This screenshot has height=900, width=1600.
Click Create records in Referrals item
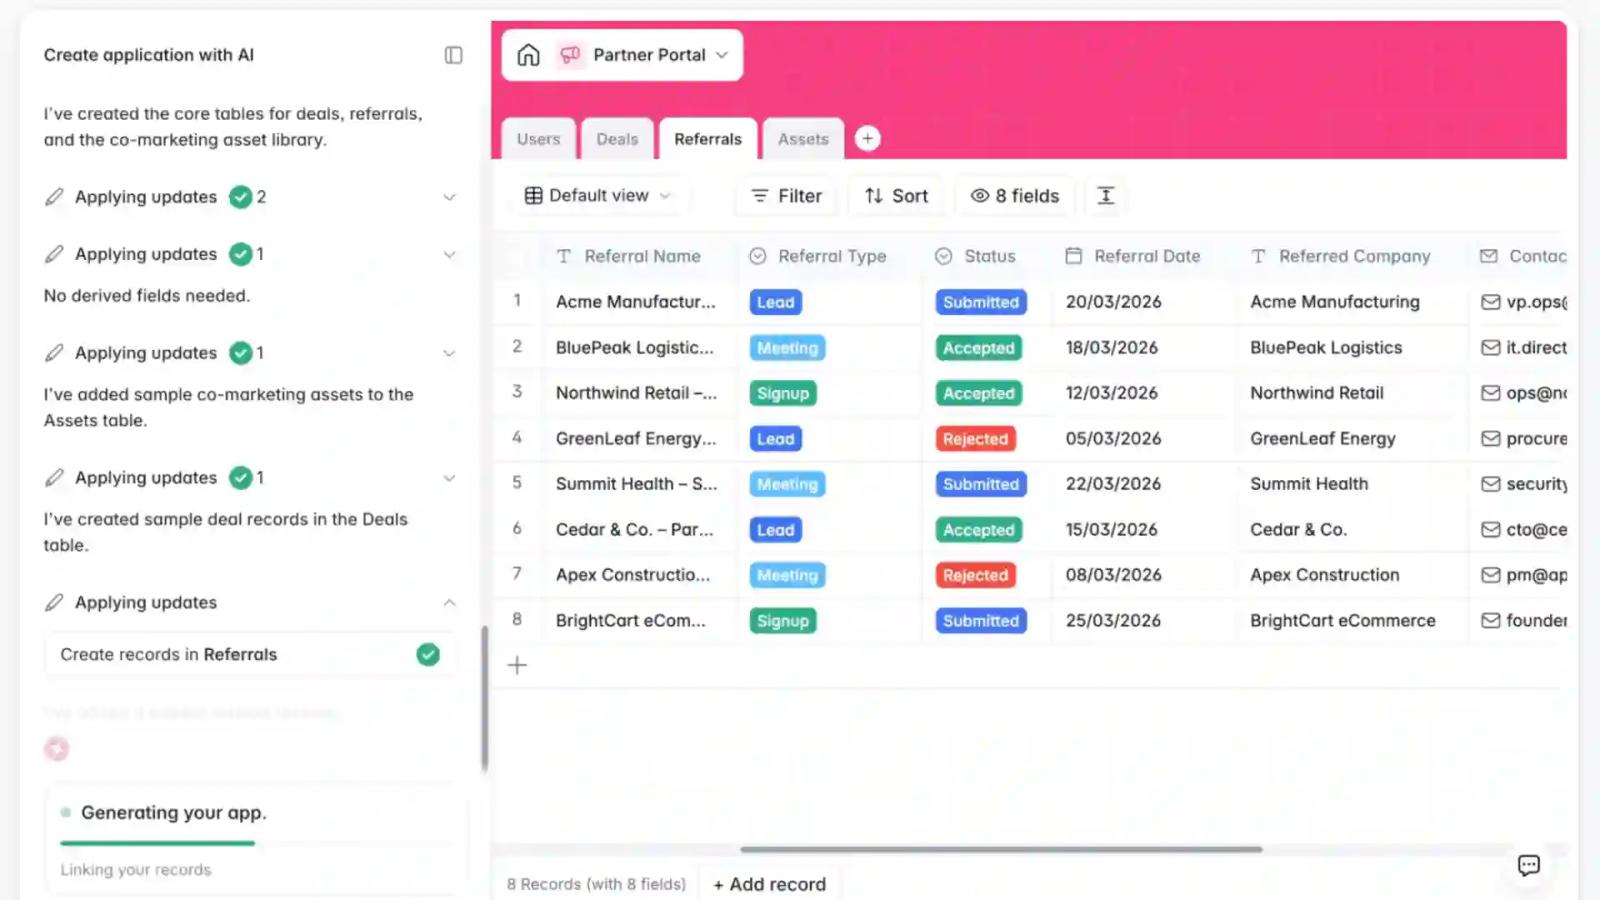coord(250,654)
